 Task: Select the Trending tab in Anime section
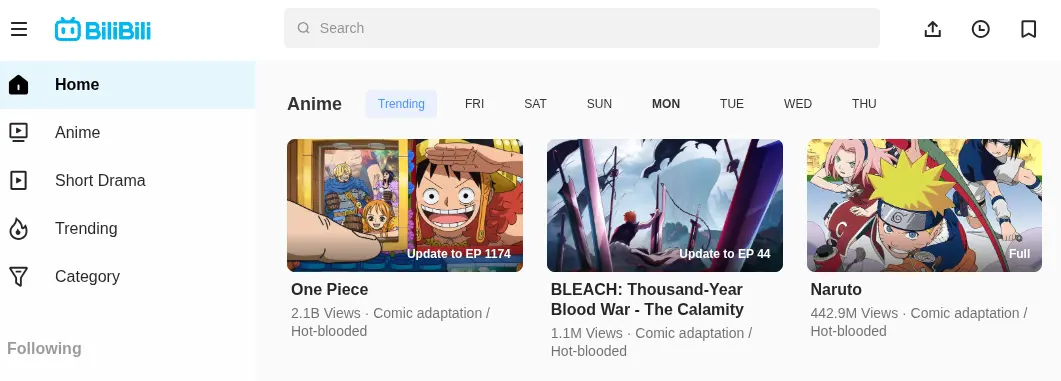click(401, 104)
